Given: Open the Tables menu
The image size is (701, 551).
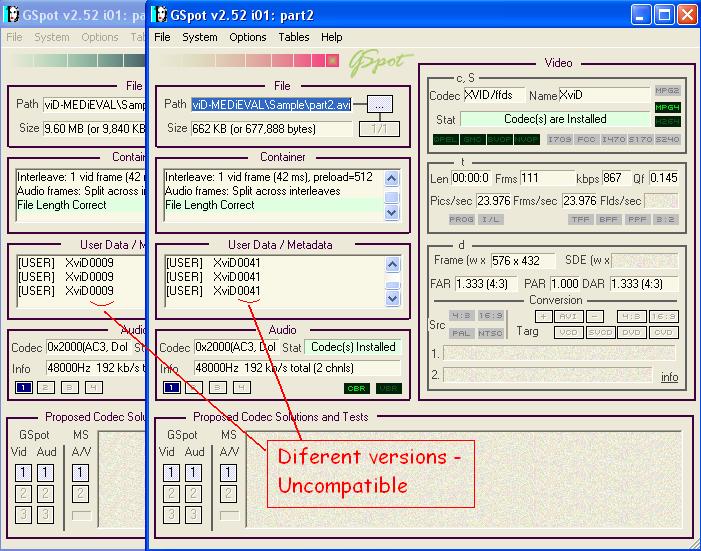Looking at the screenshot, I should pos(294,37).
